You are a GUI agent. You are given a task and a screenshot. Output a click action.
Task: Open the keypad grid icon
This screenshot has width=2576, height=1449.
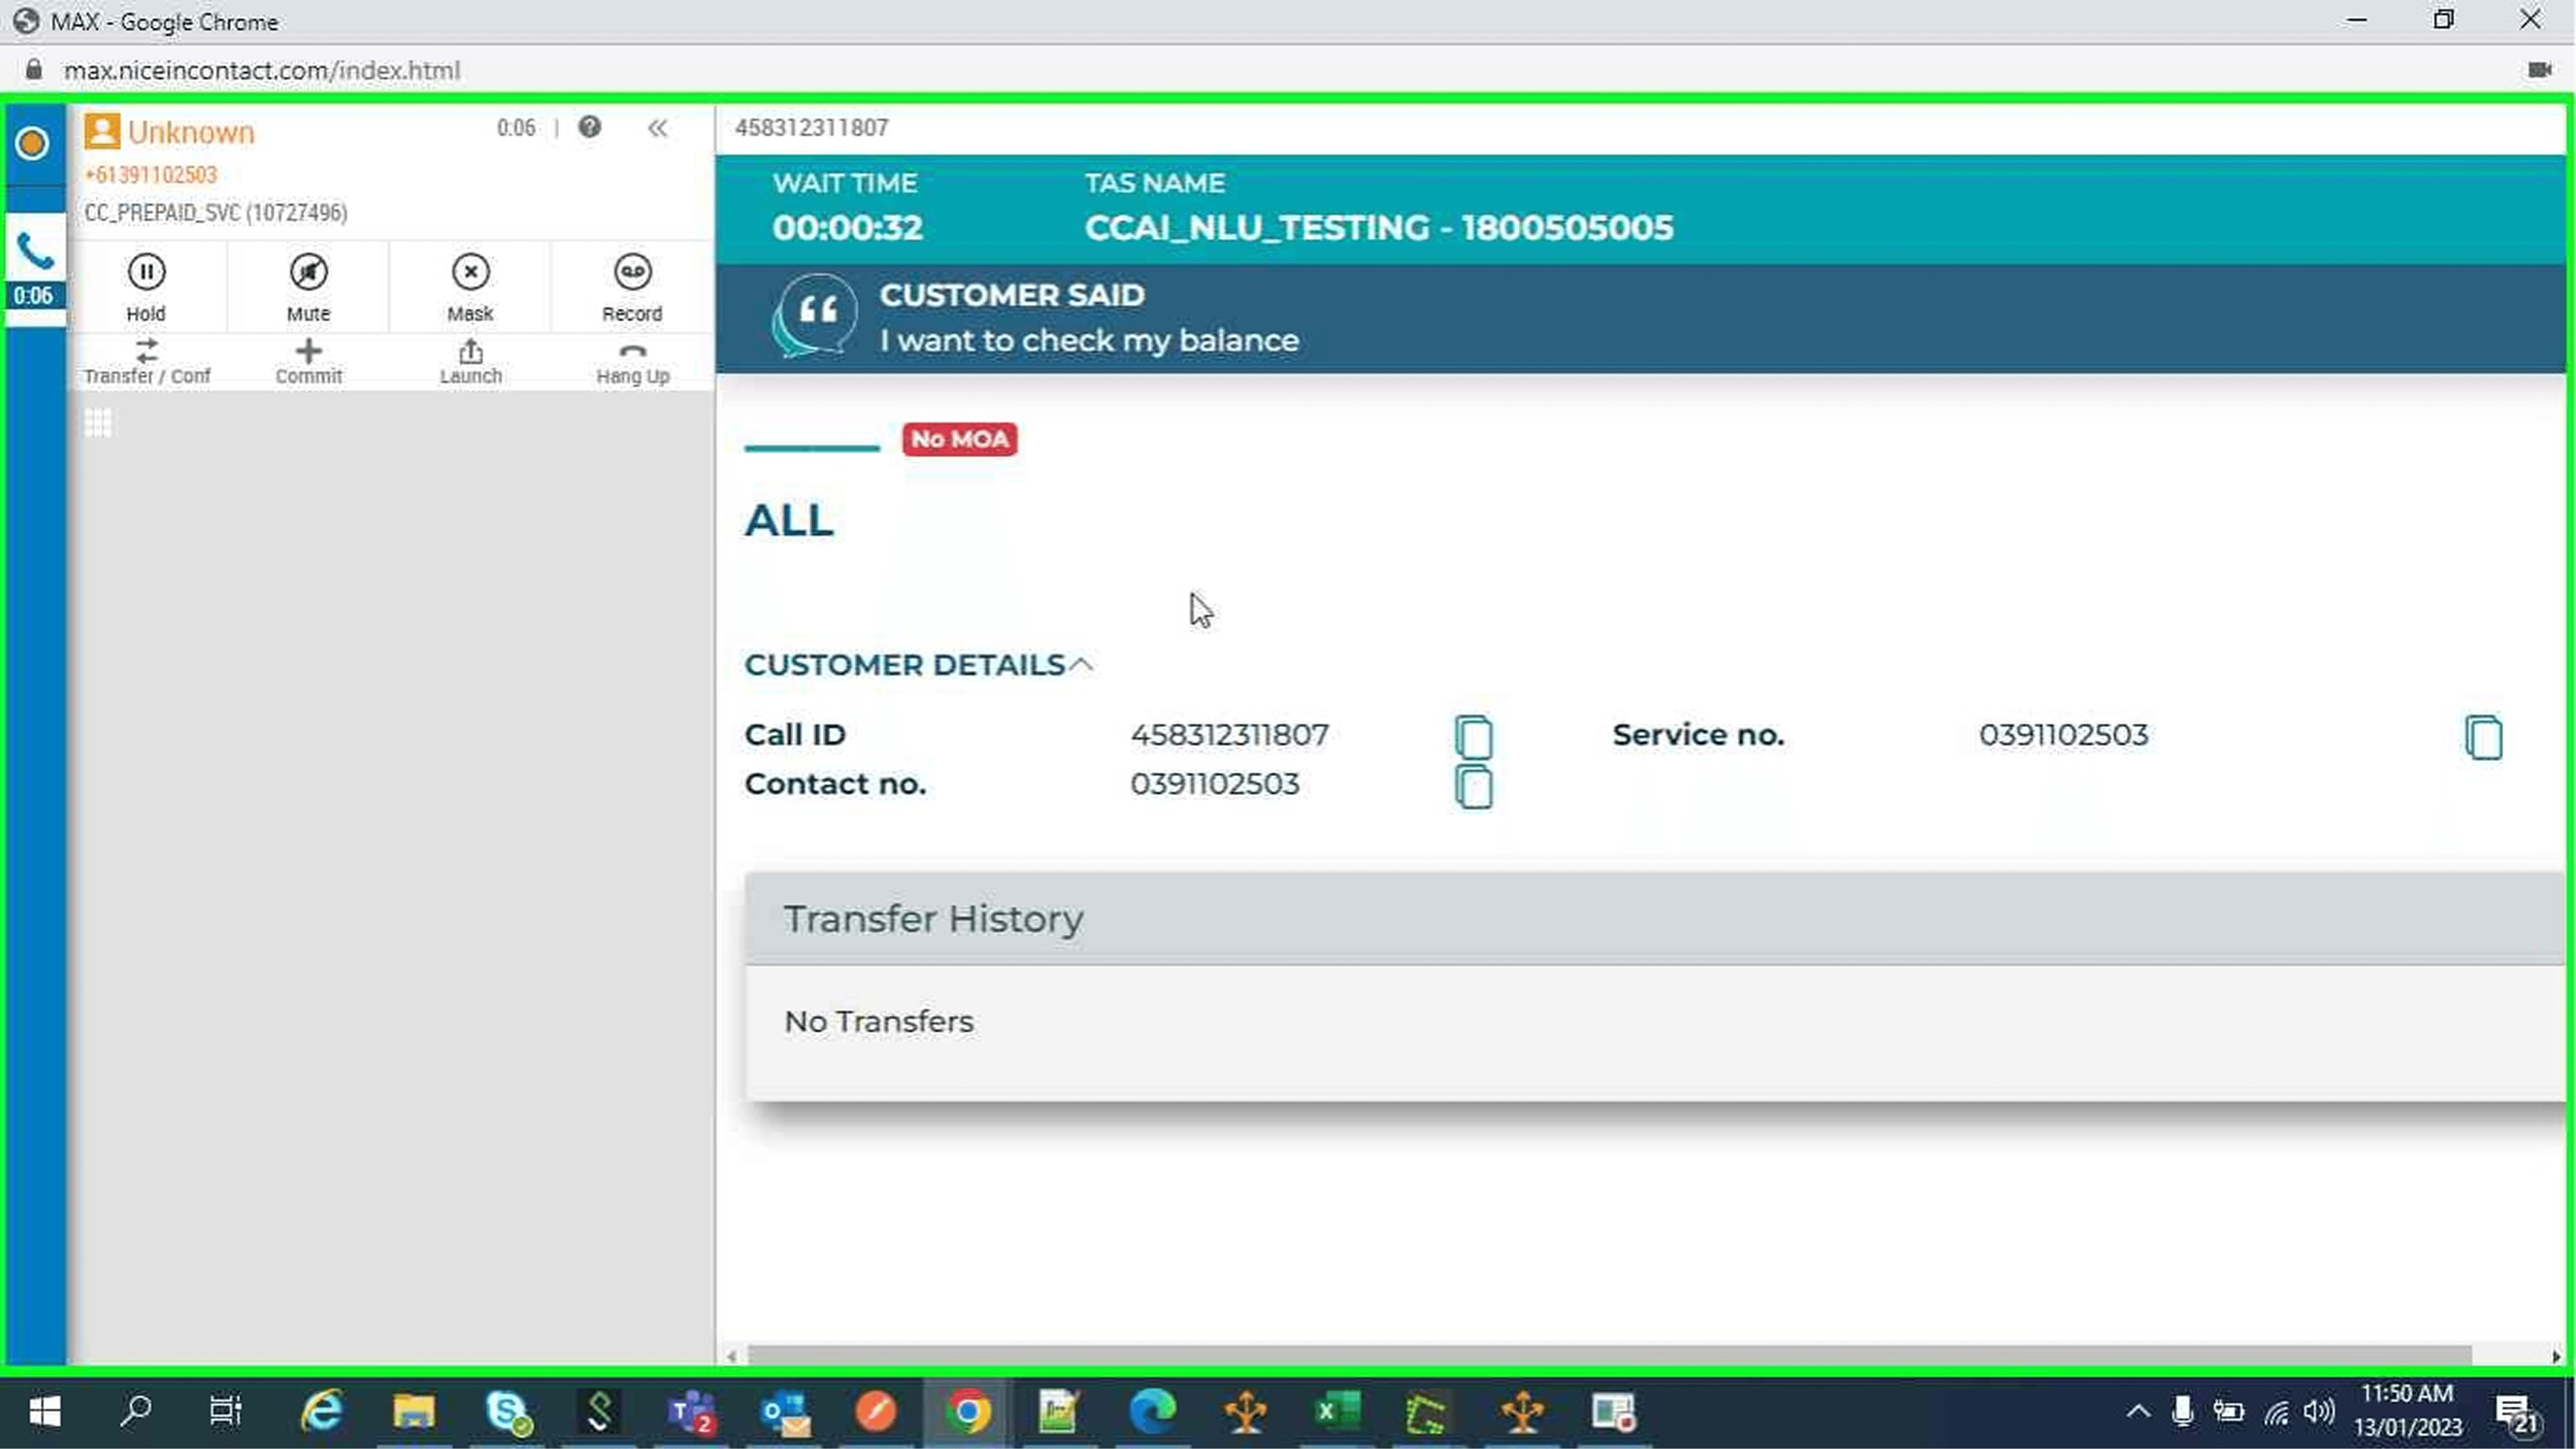click(x=98, y=422)
